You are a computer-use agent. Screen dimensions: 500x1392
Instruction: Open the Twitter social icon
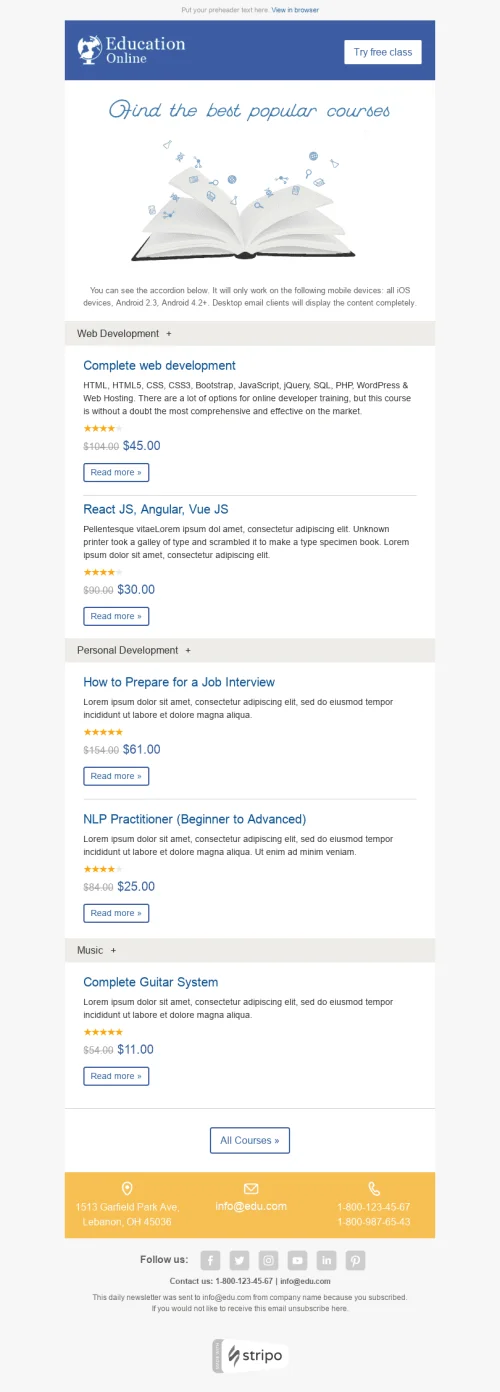tap(239, 1260)
